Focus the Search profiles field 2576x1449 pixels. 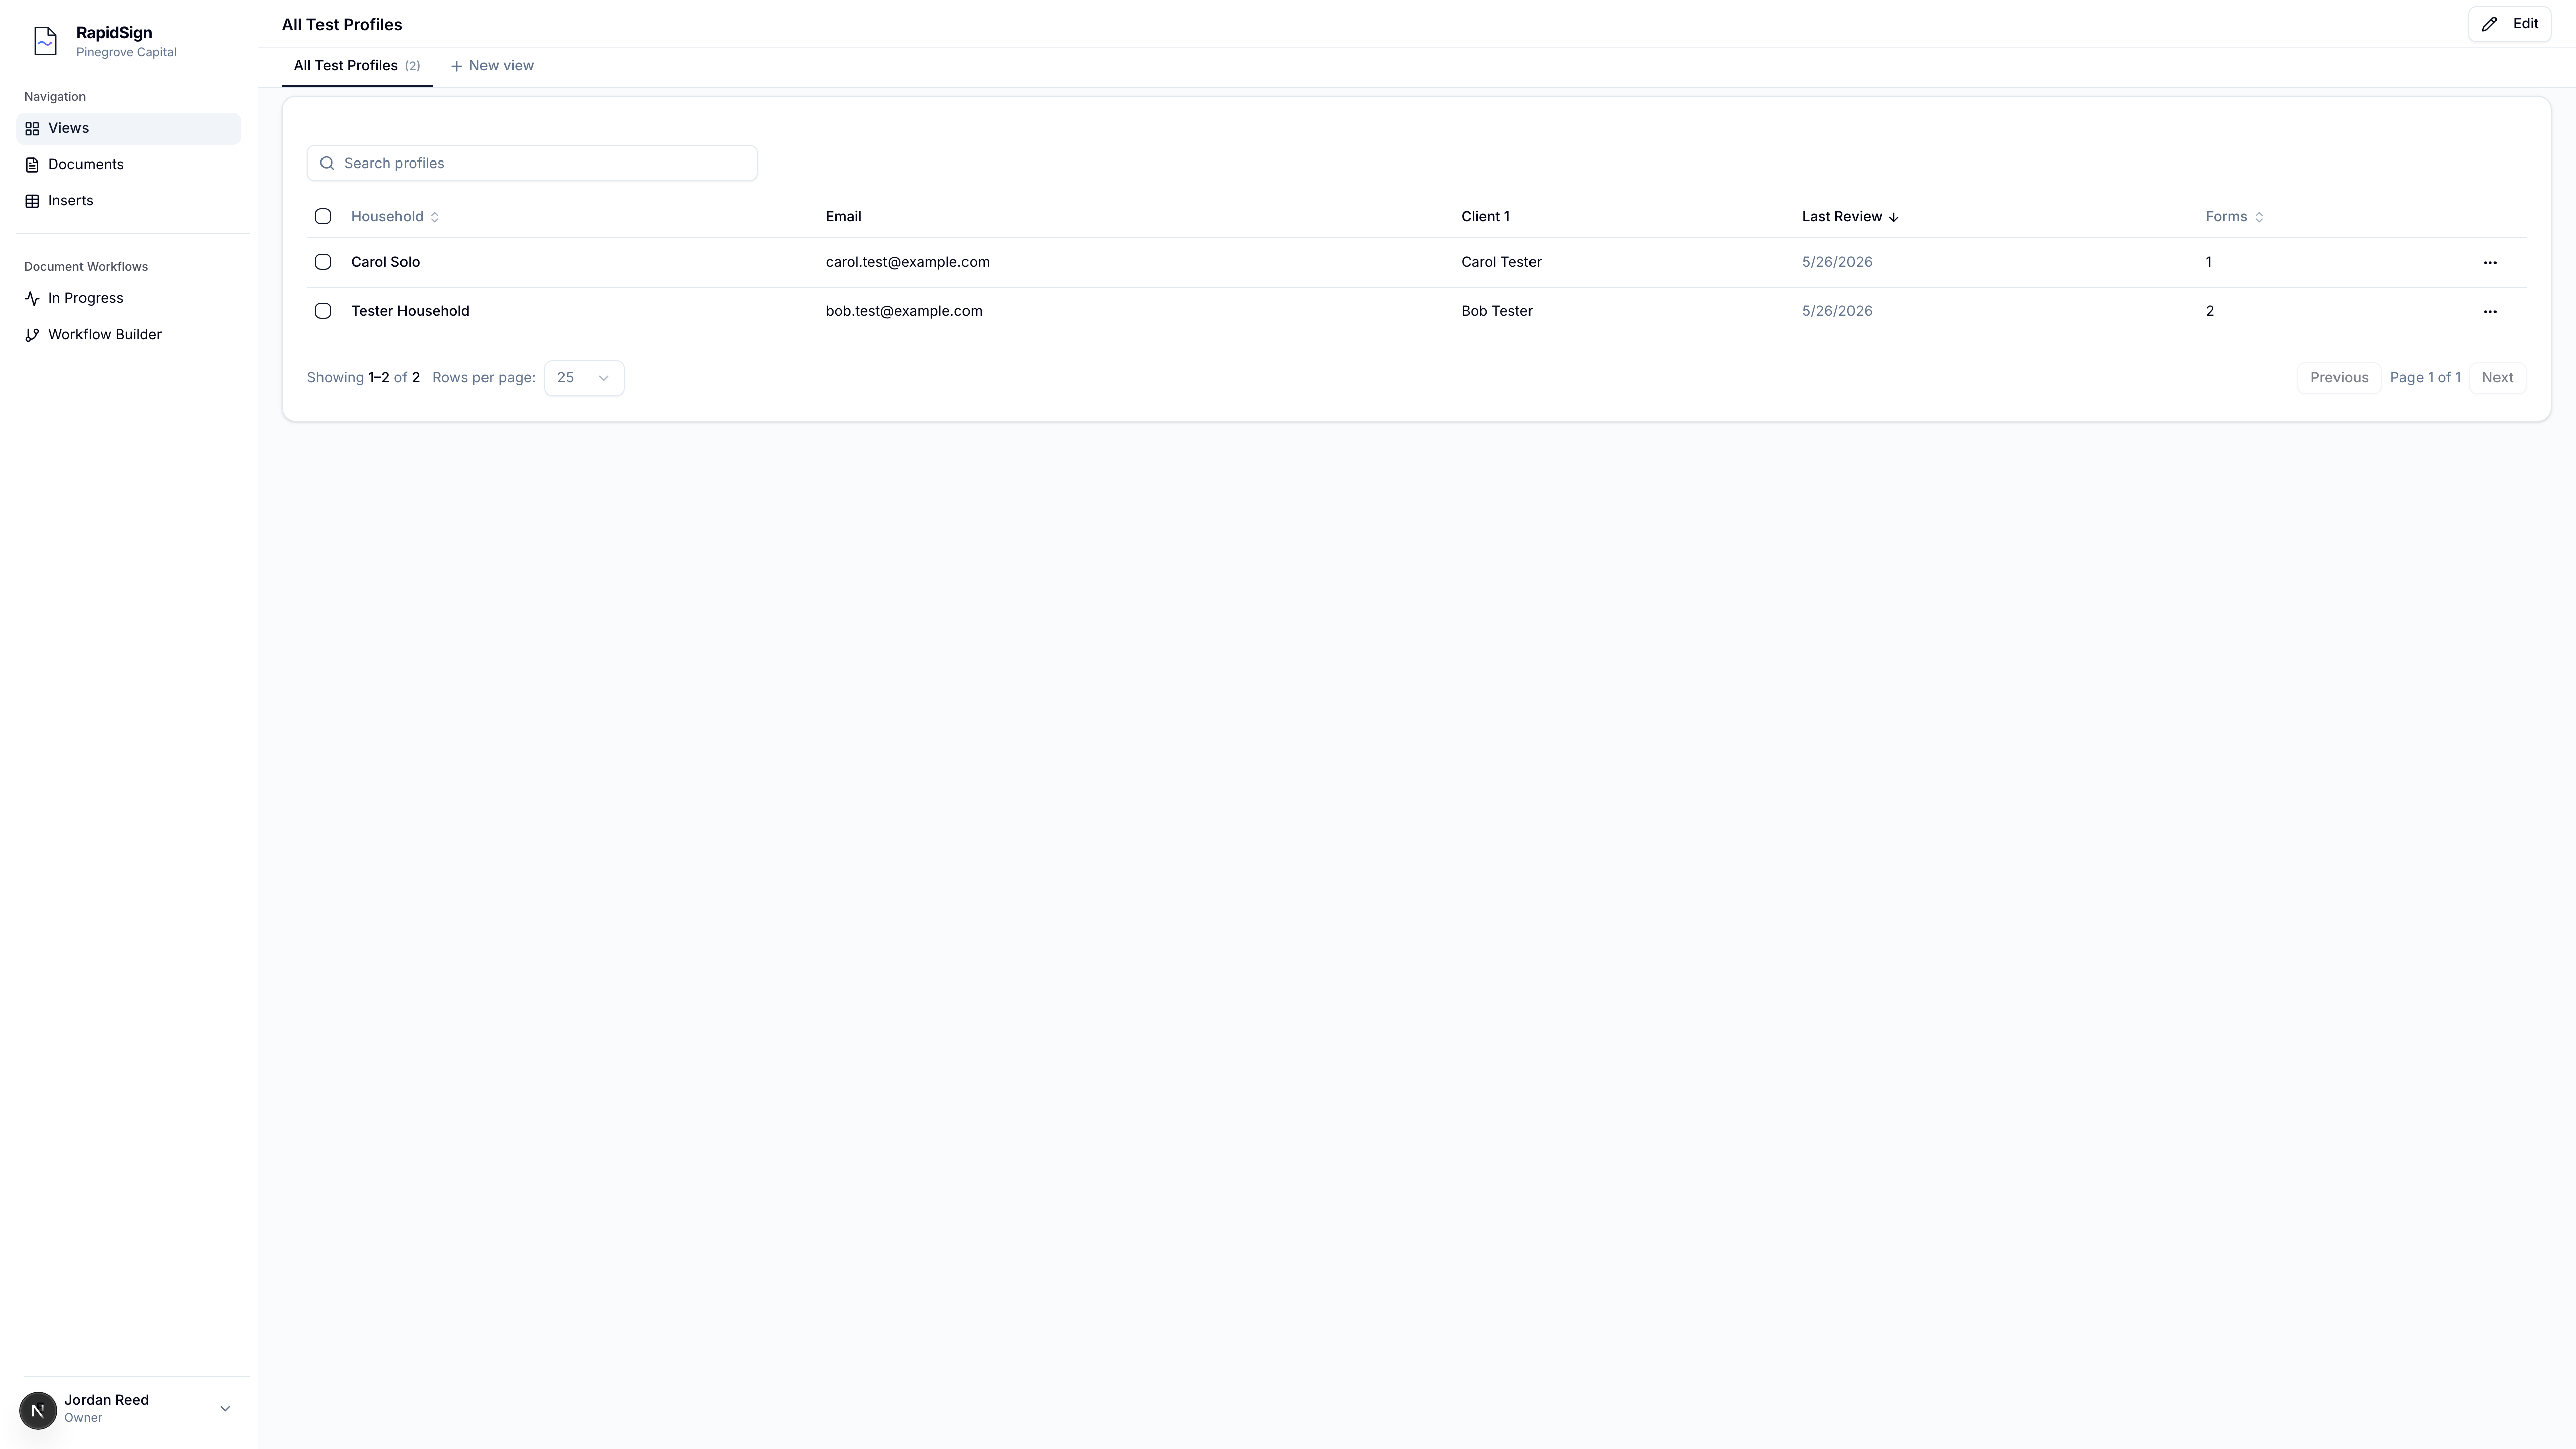coord(532,163)
